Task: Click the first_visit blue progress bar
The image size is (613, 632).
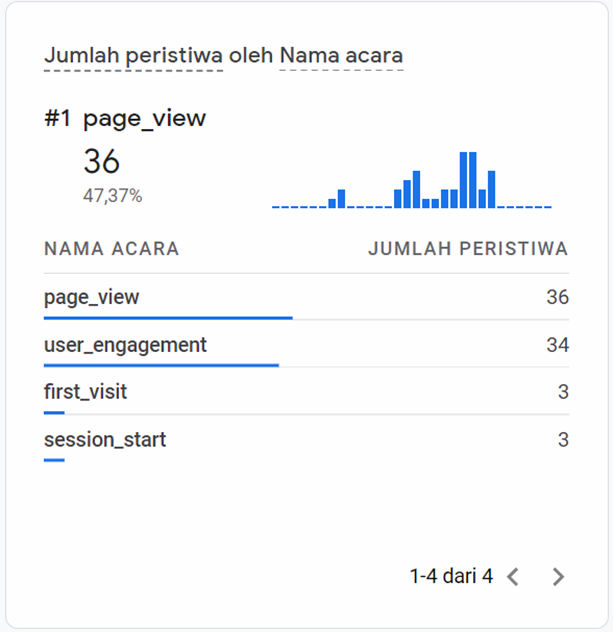Action: [54, 412]
